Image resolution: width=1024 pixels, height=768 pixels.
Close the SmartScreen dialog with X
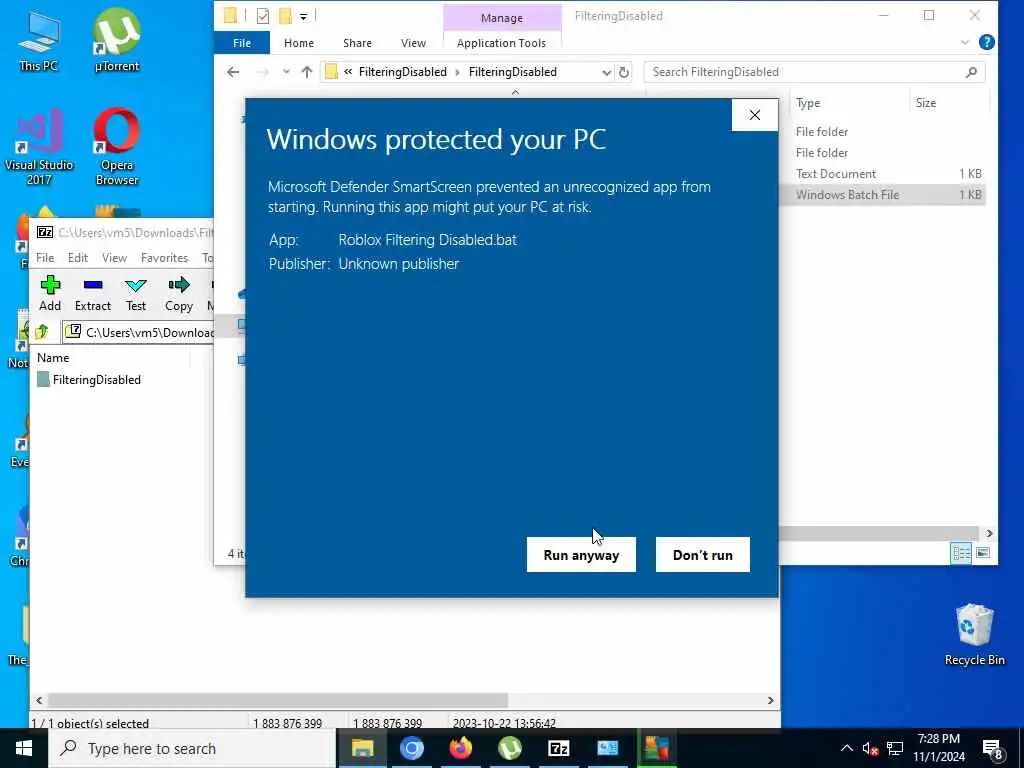[x=755, y=115]
